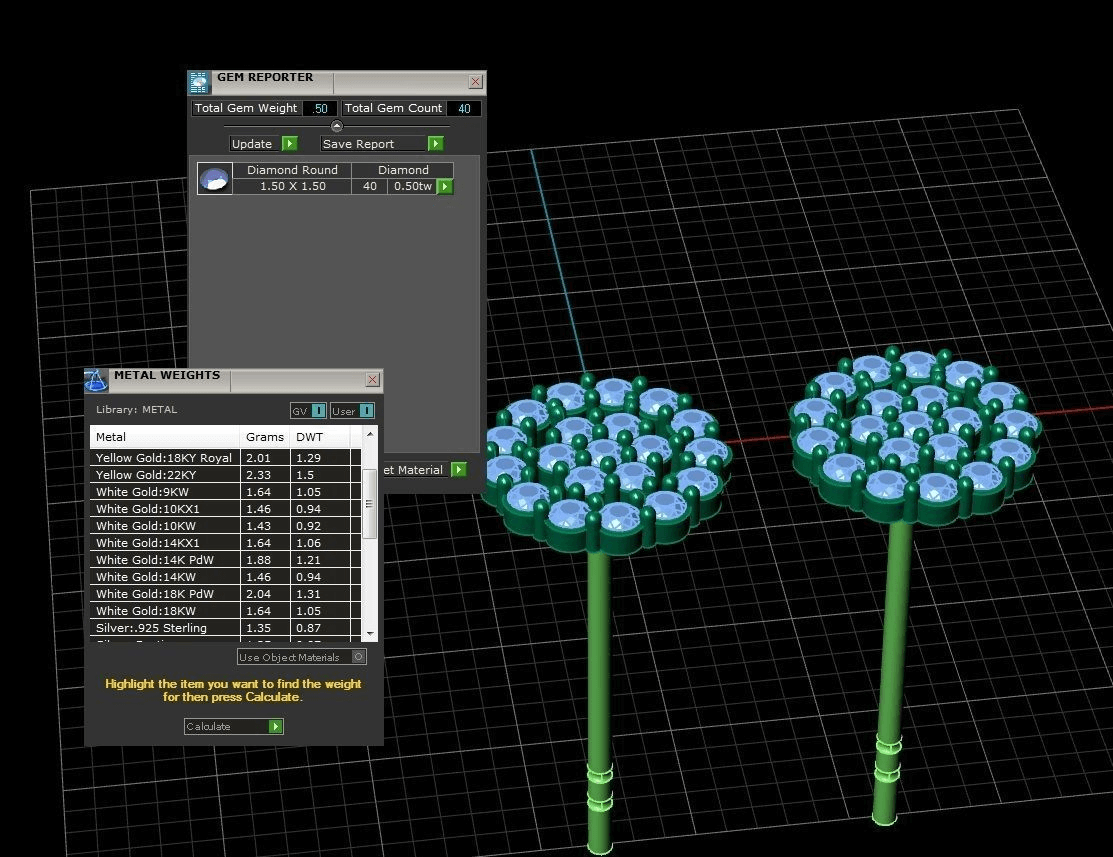Click green arrow beside Material button
The image size is (1113, 857).
point(458,470)
